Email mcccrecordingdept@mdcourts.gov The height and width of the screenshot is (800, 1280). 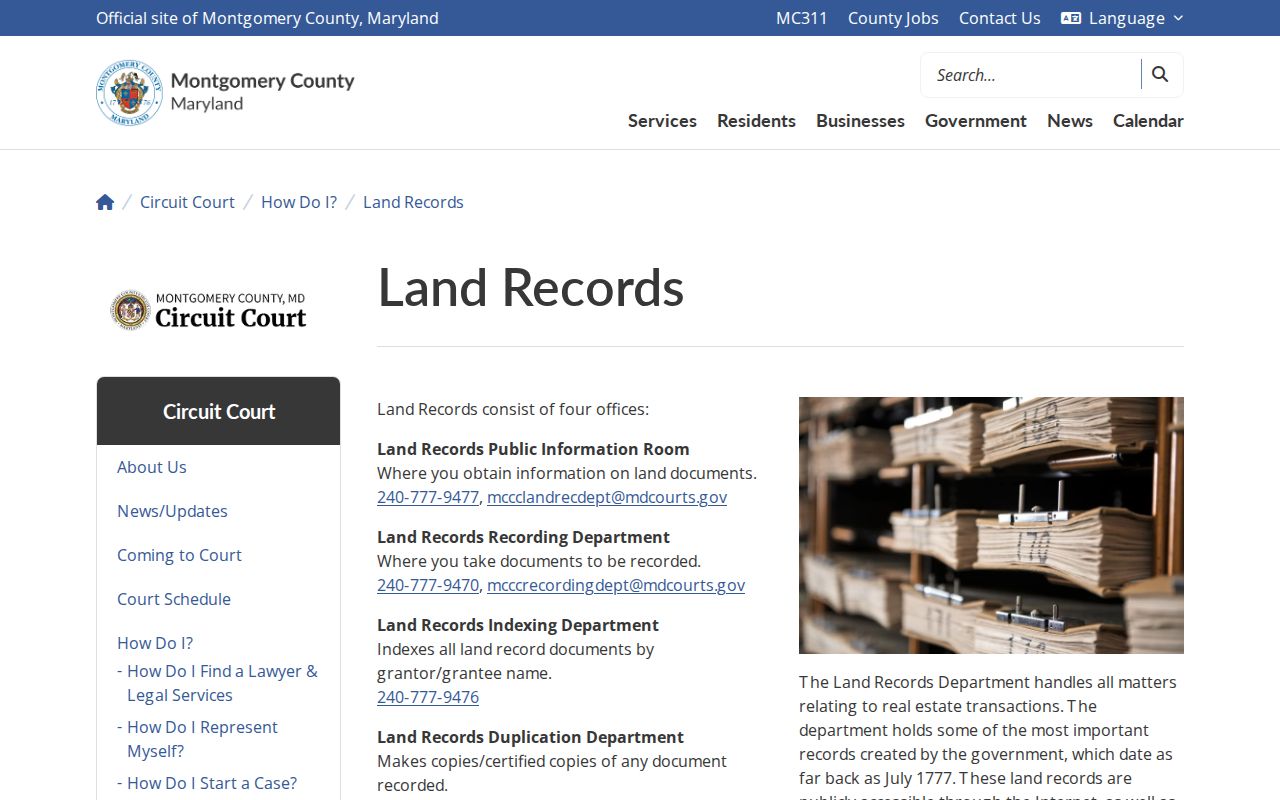[x=616, y=585]
